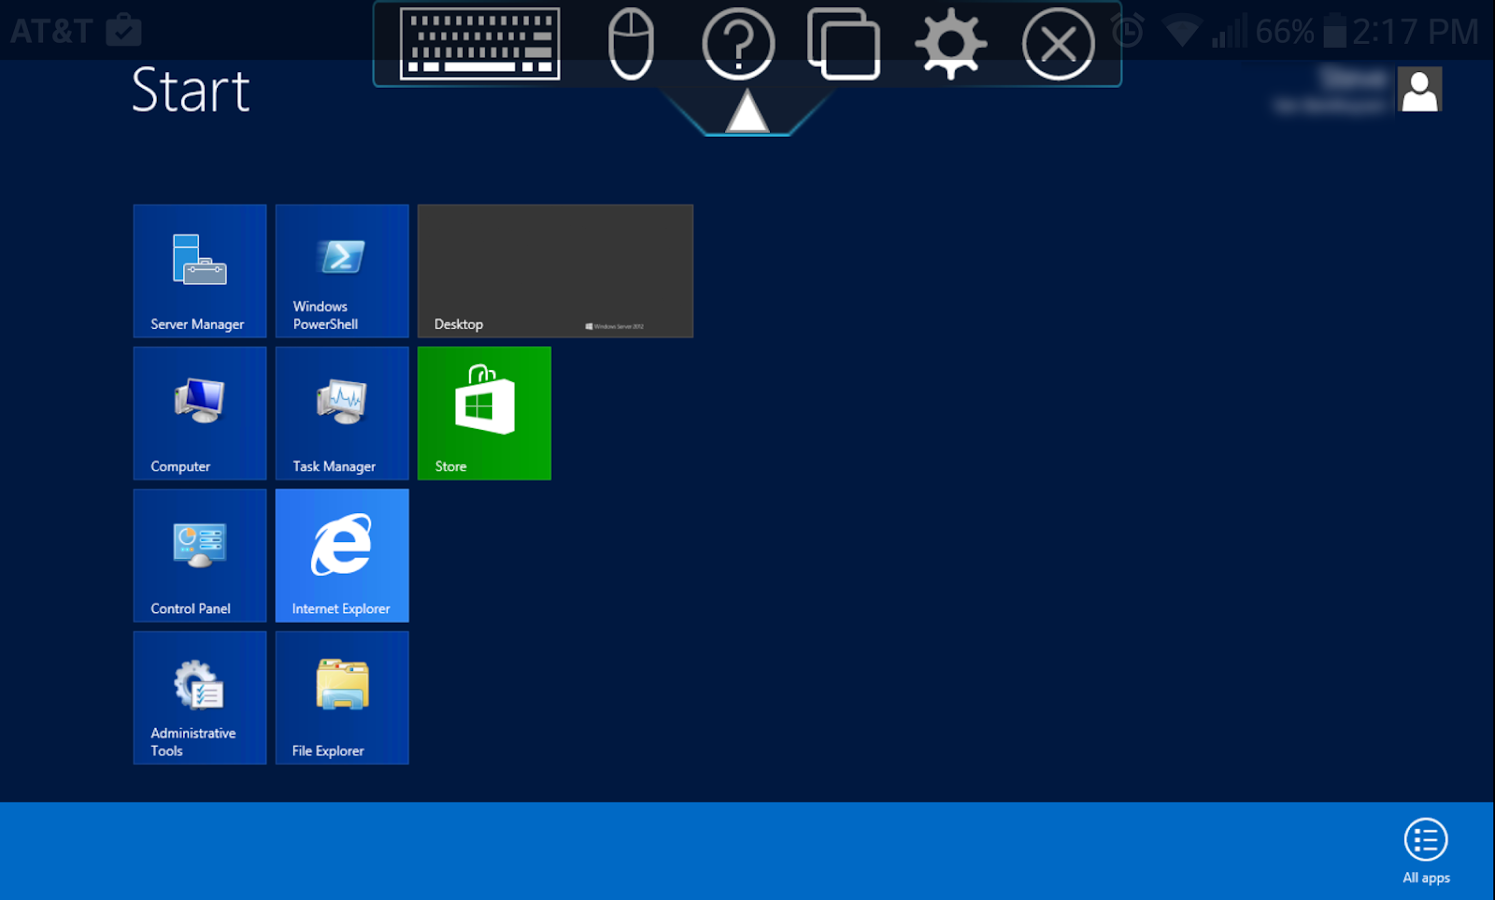Disconnect using the X circle icon
Viewport: 1495px width, 900px height.
(x=1058, y=44)
